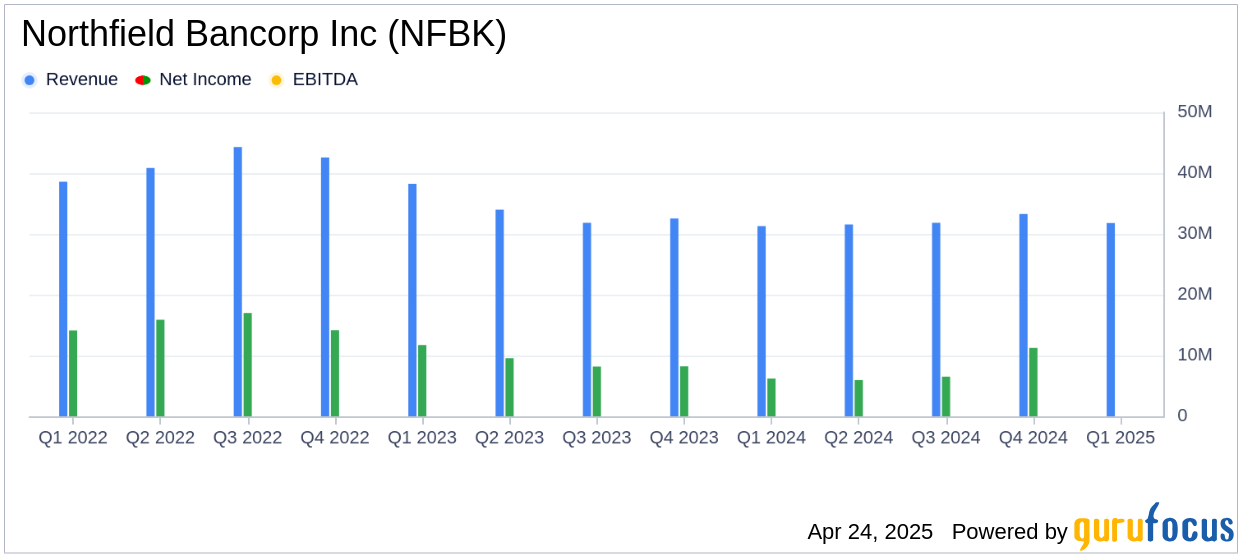
Task: Click the Q1 2023 x-axis label
Action: (x=422, y=438)
